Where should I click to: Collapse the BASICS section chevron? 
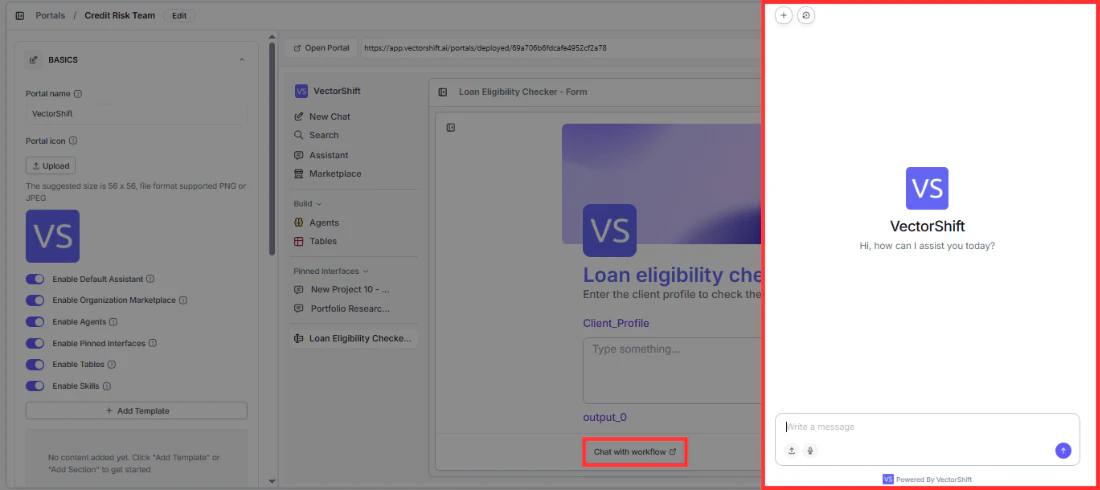tap(242, 60)
